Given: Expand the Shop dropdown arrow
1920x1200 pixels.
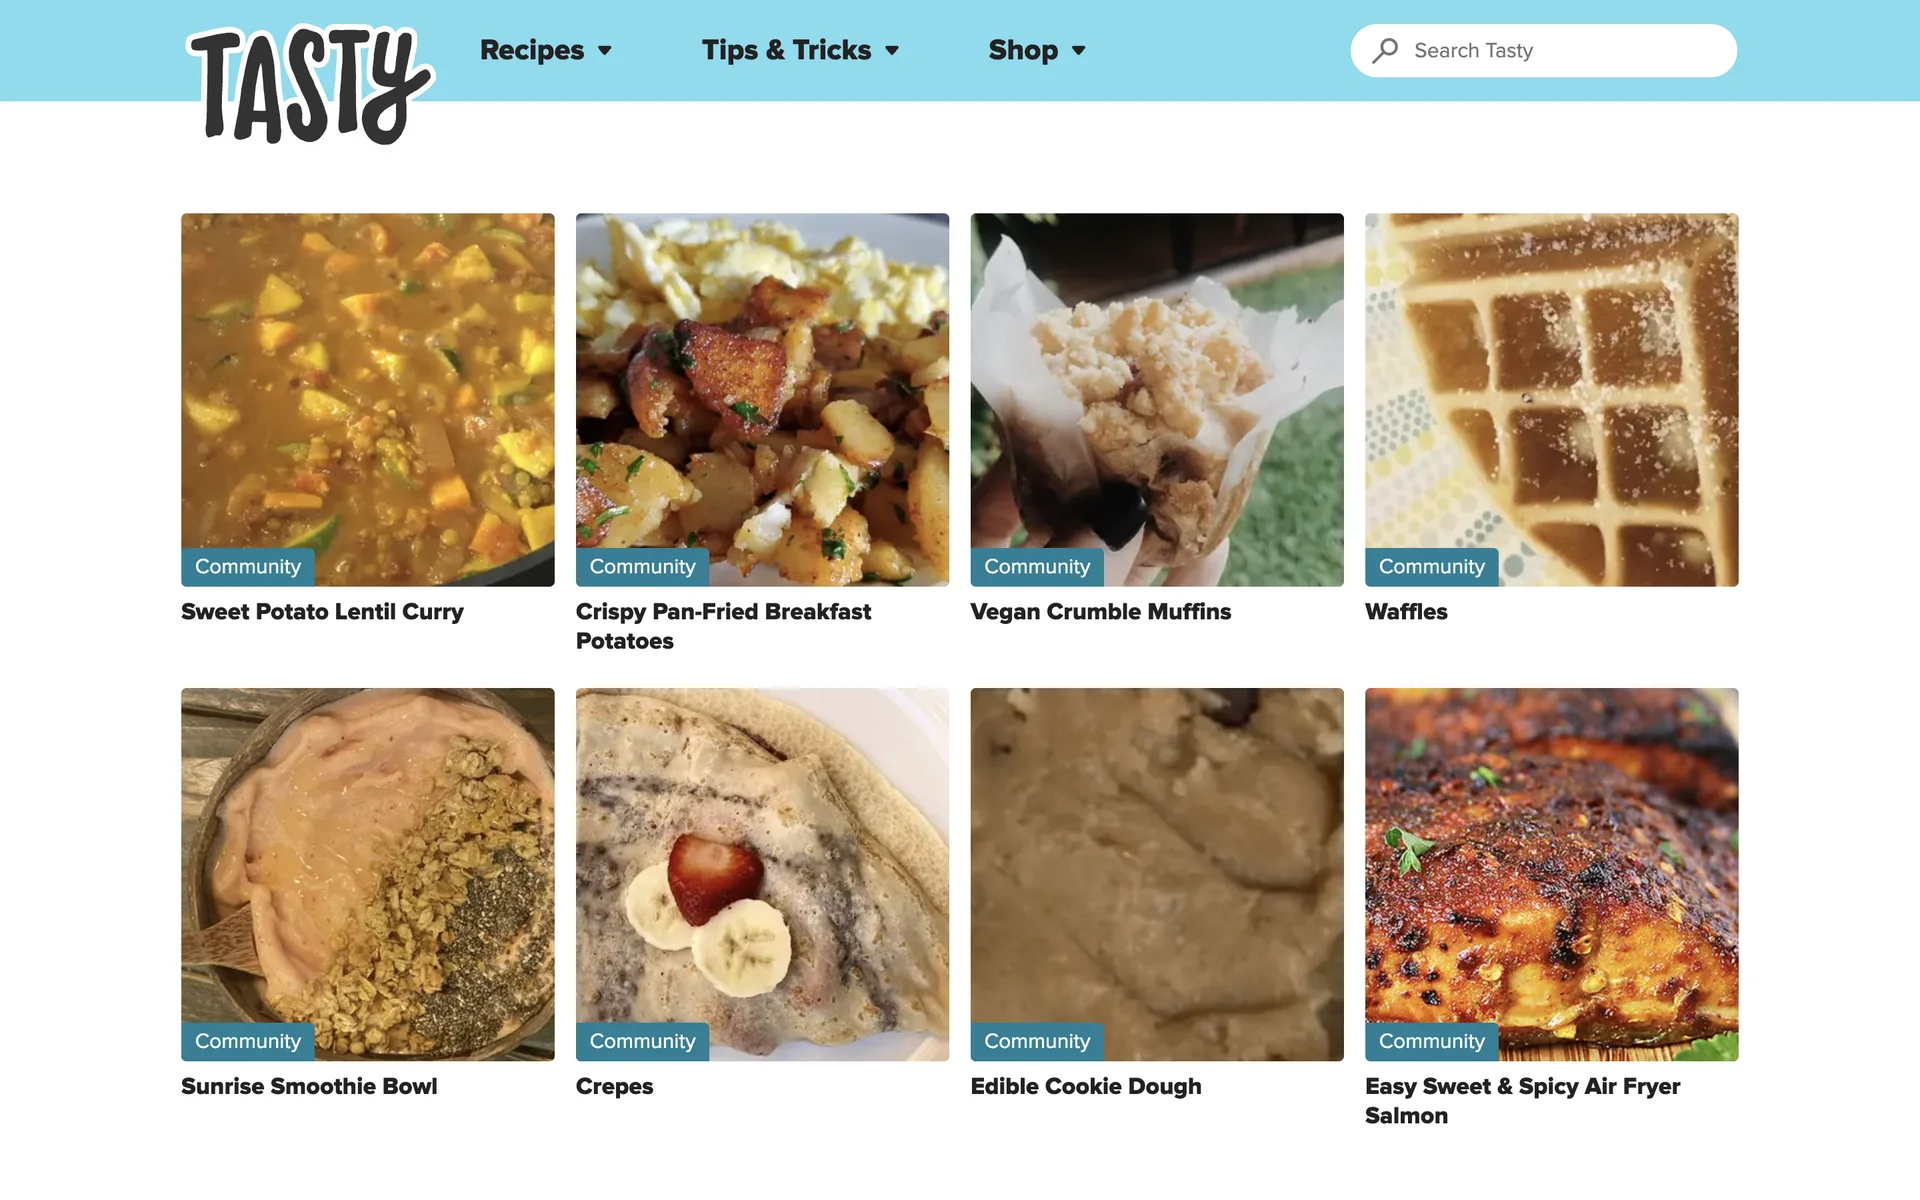Looking at the screenshot, I should 1078,51.
